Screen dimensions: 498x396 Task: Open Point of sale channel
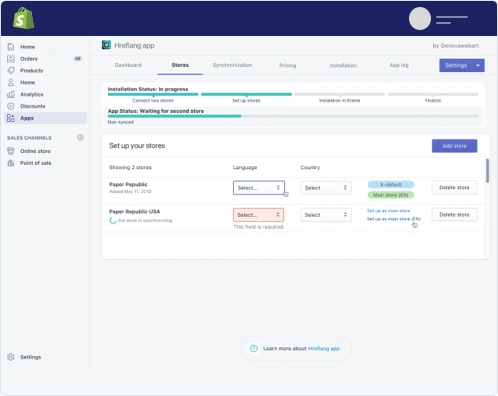tap(36, 163)
